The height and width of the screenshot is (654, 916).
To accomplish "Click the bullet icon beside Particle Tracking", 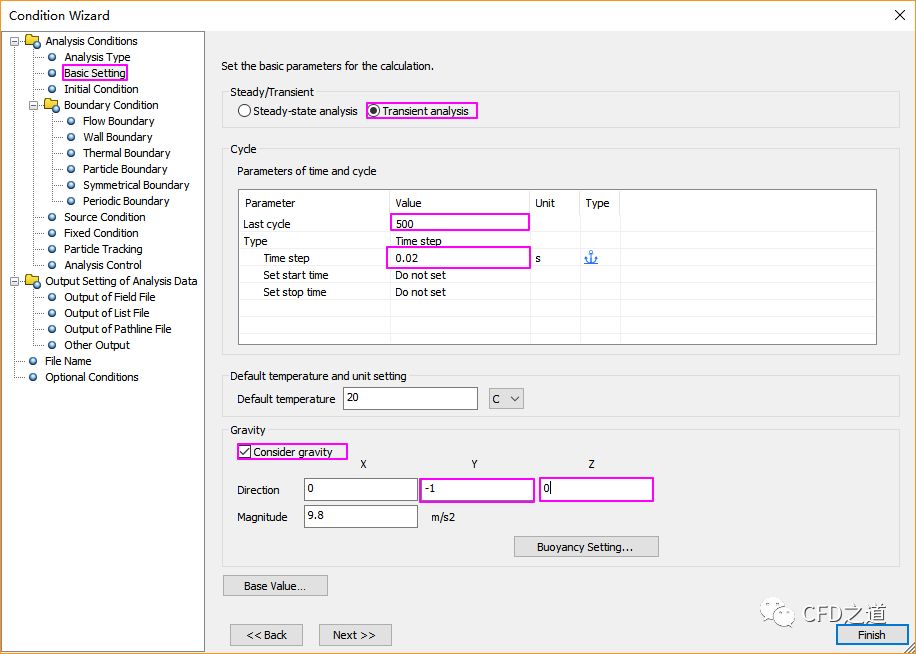I will (x=52, y=249).
